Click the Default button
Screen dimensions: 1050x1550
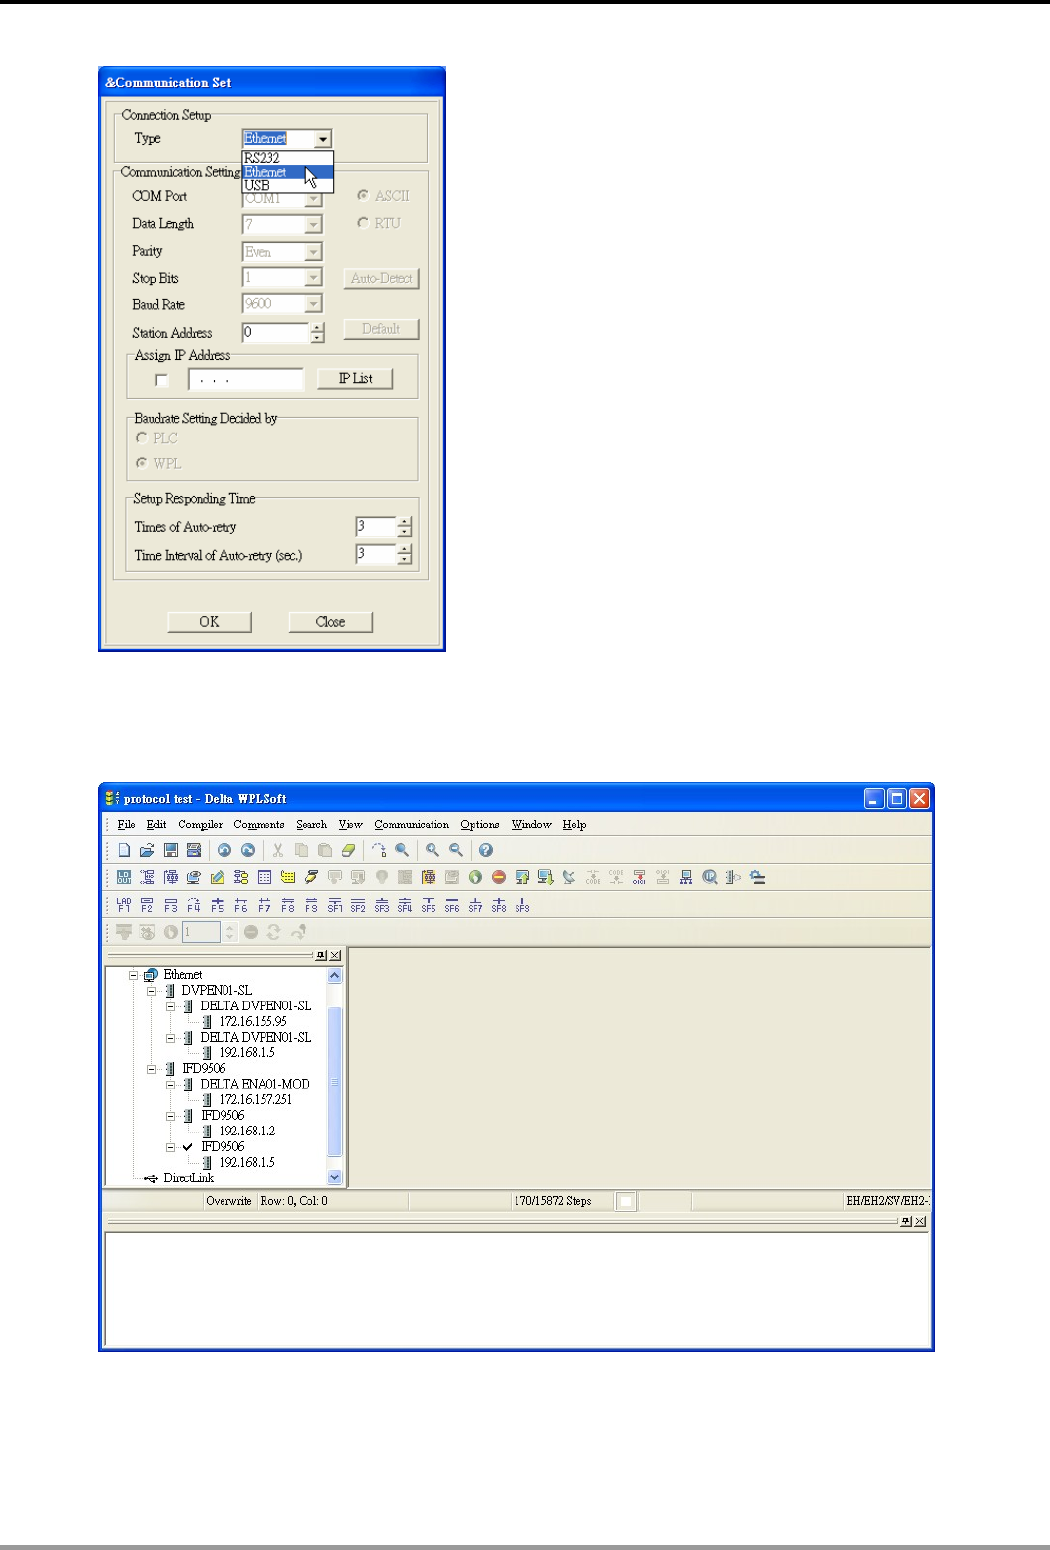pyautogui.click(x=381, y=329)
